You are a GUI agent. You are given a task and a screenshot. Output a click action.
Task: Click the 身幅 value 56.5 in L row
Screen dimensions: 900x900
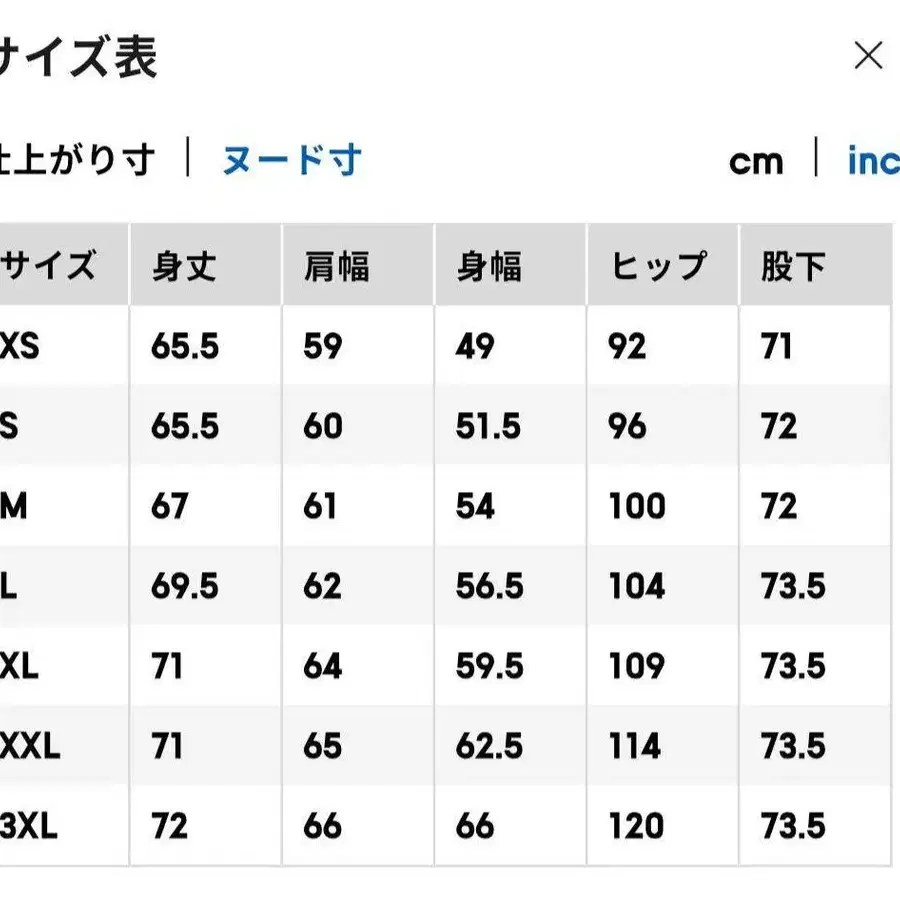click(x=490, y=587)
